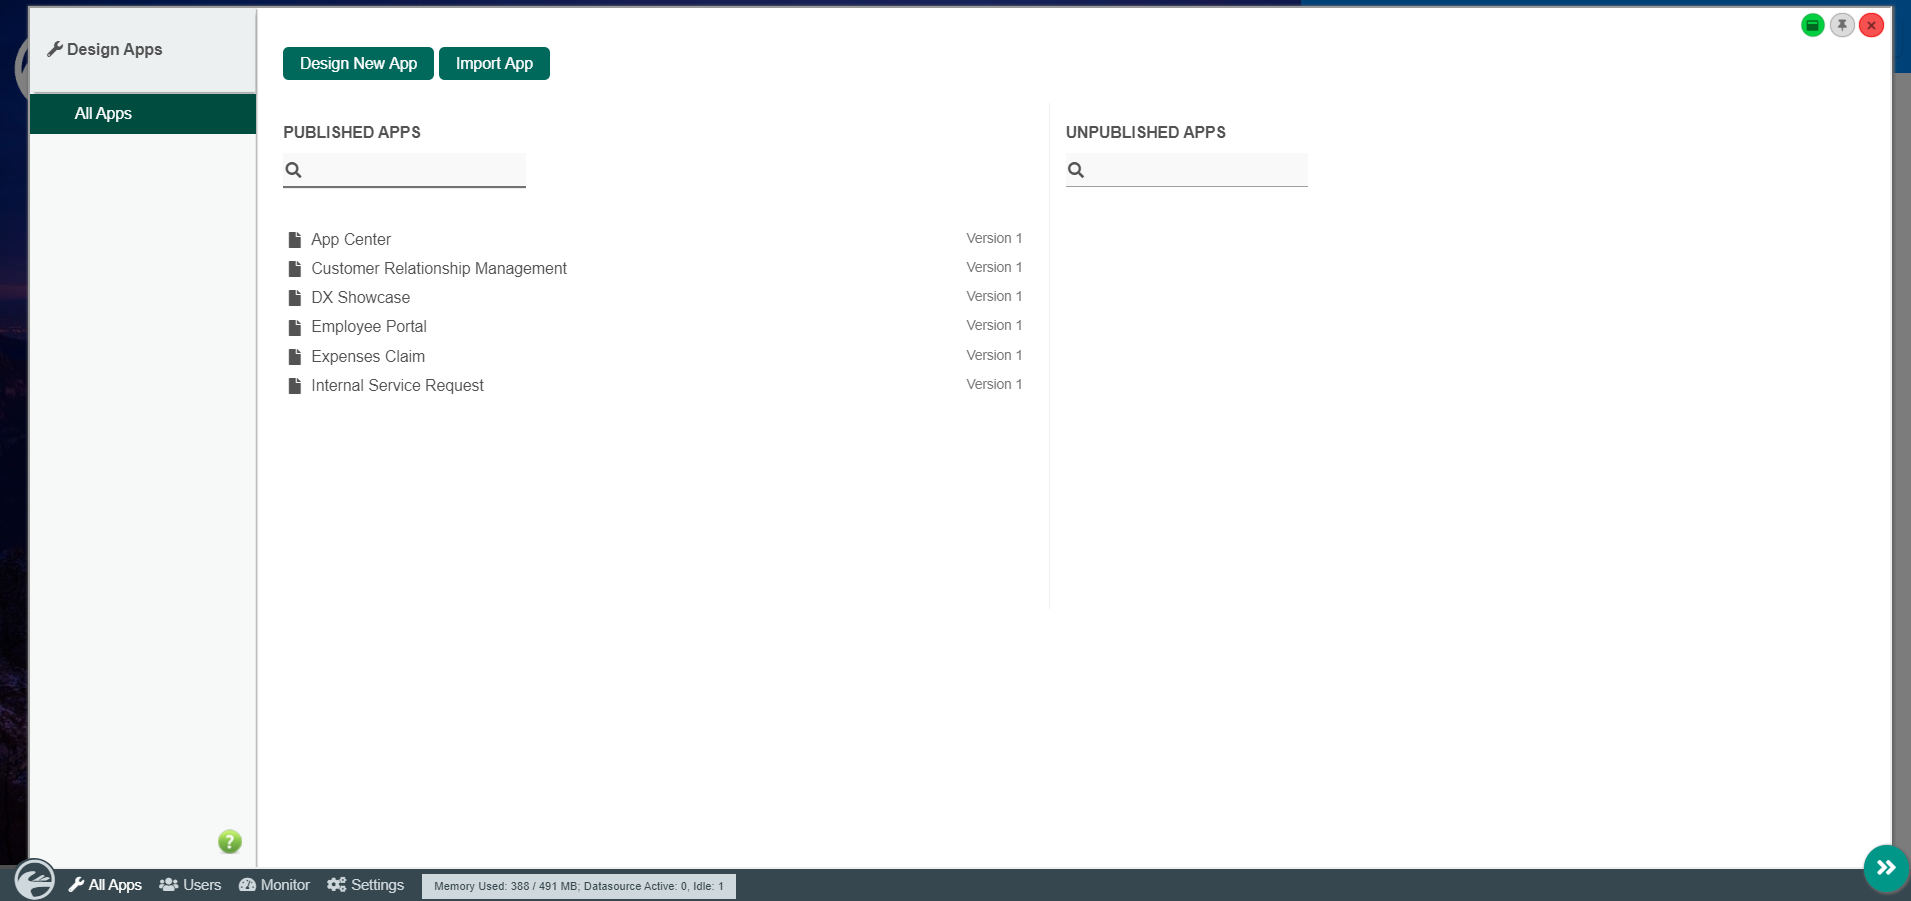
Task: Click the Joget logo in bottom bar
Action: [x=35, y=880]
